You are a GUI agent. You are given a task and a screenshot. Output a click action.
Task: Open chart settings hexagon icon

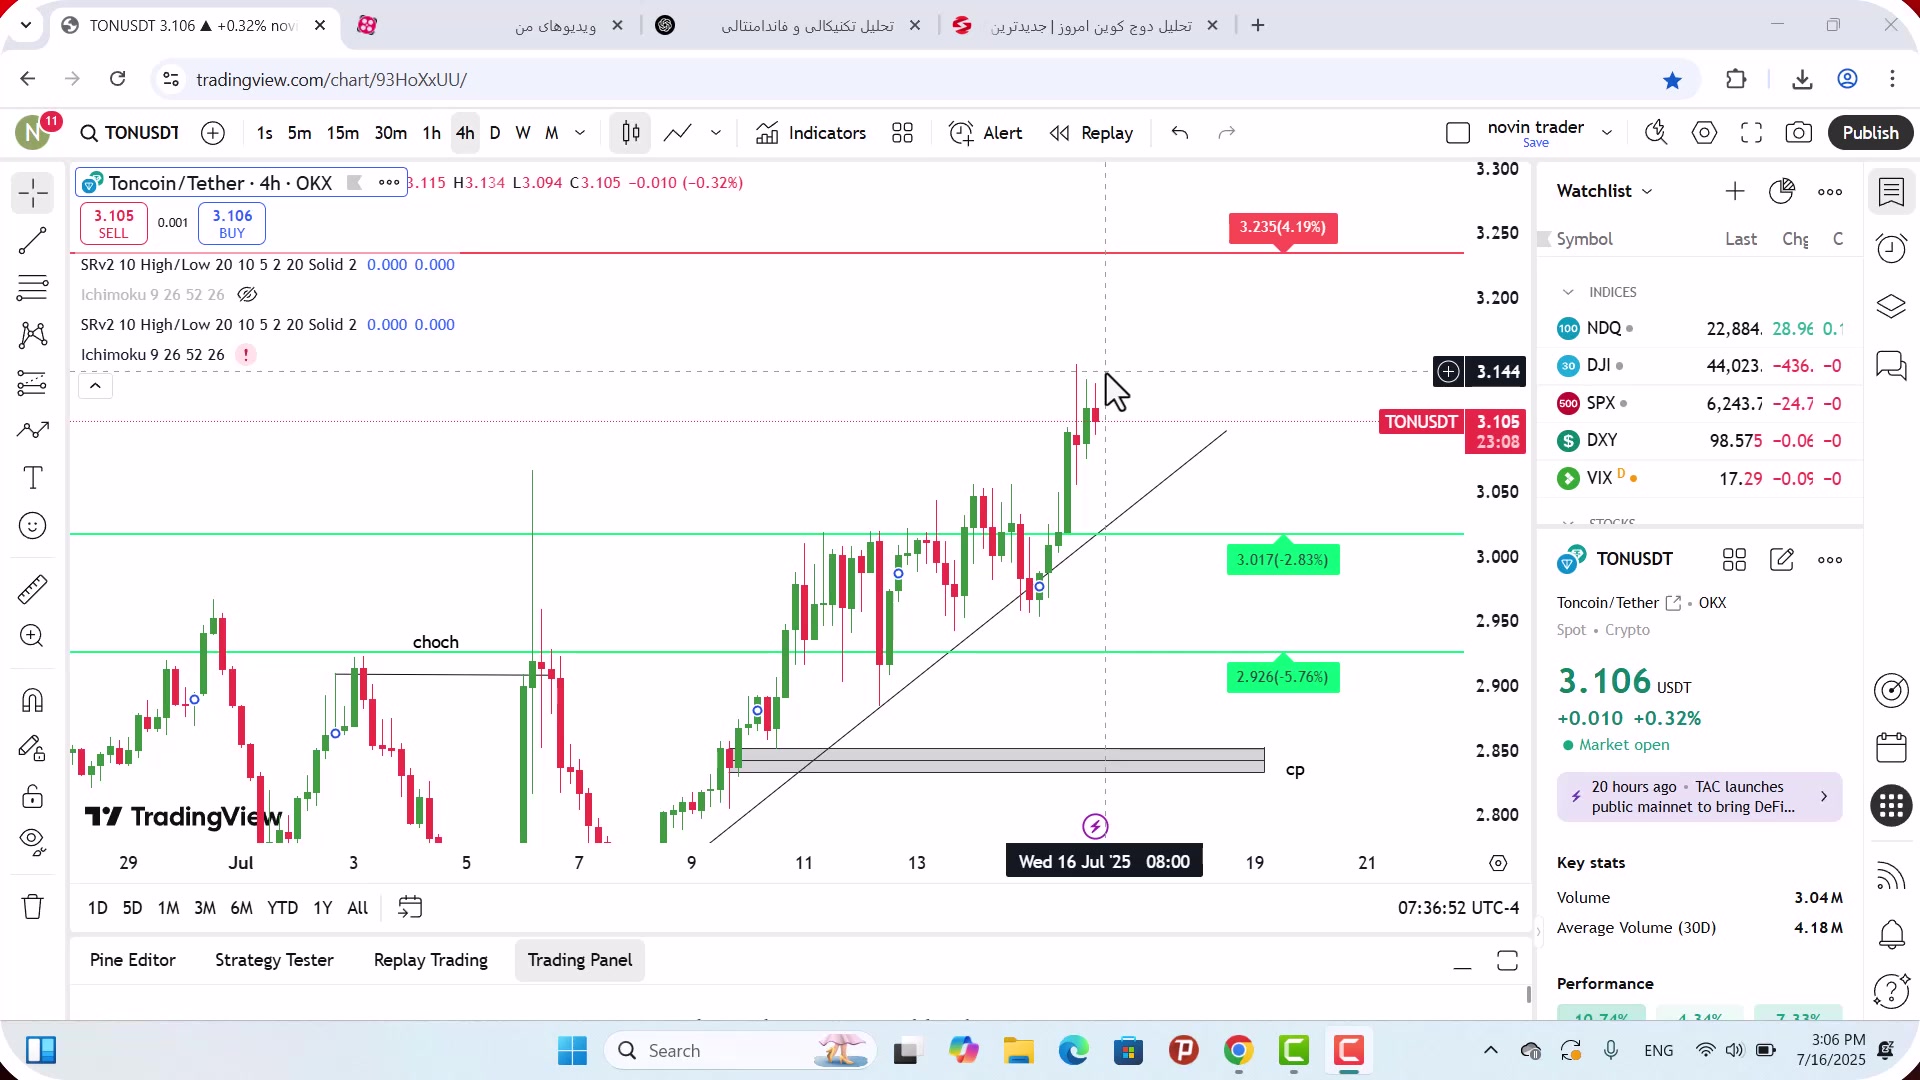(x=1704, y=133)
